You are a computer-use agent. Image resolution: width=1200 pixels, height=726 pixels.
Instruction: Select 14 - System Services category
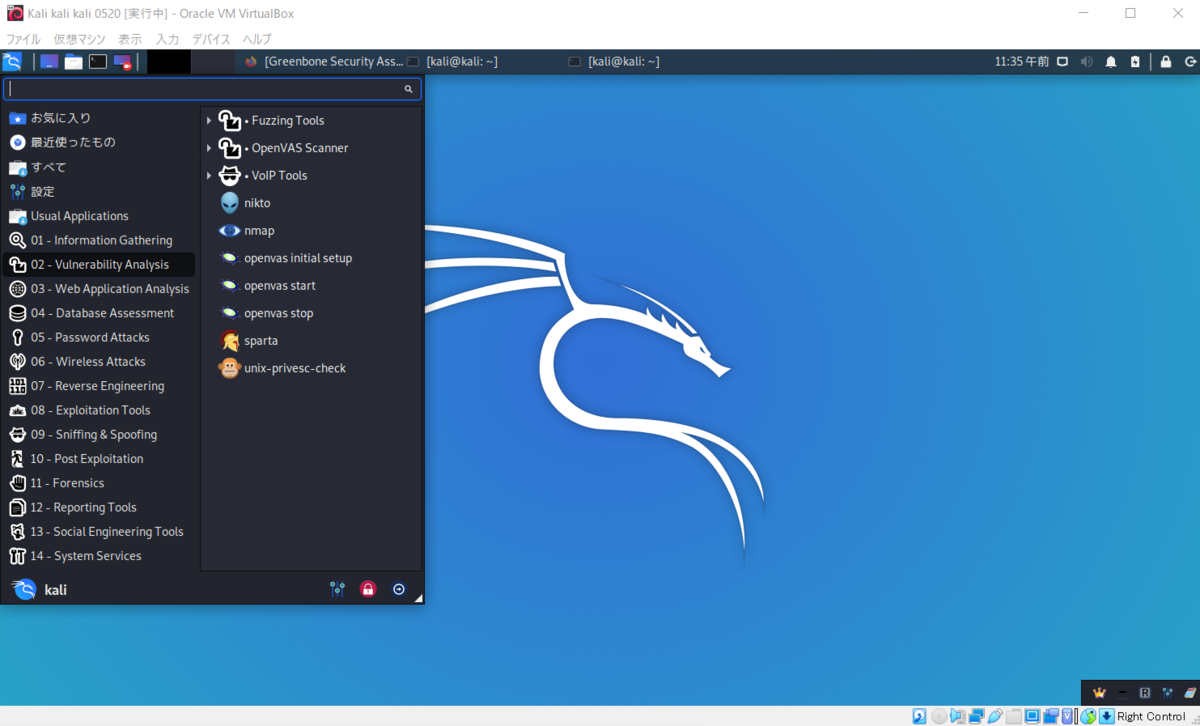[100, 556]
